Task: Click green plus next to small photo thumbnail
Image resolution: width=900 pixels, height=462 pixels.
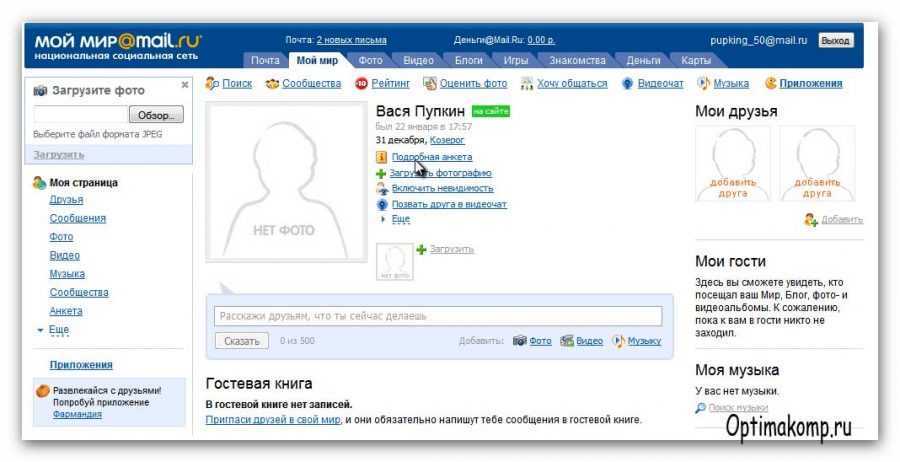Action: point(421,249)
